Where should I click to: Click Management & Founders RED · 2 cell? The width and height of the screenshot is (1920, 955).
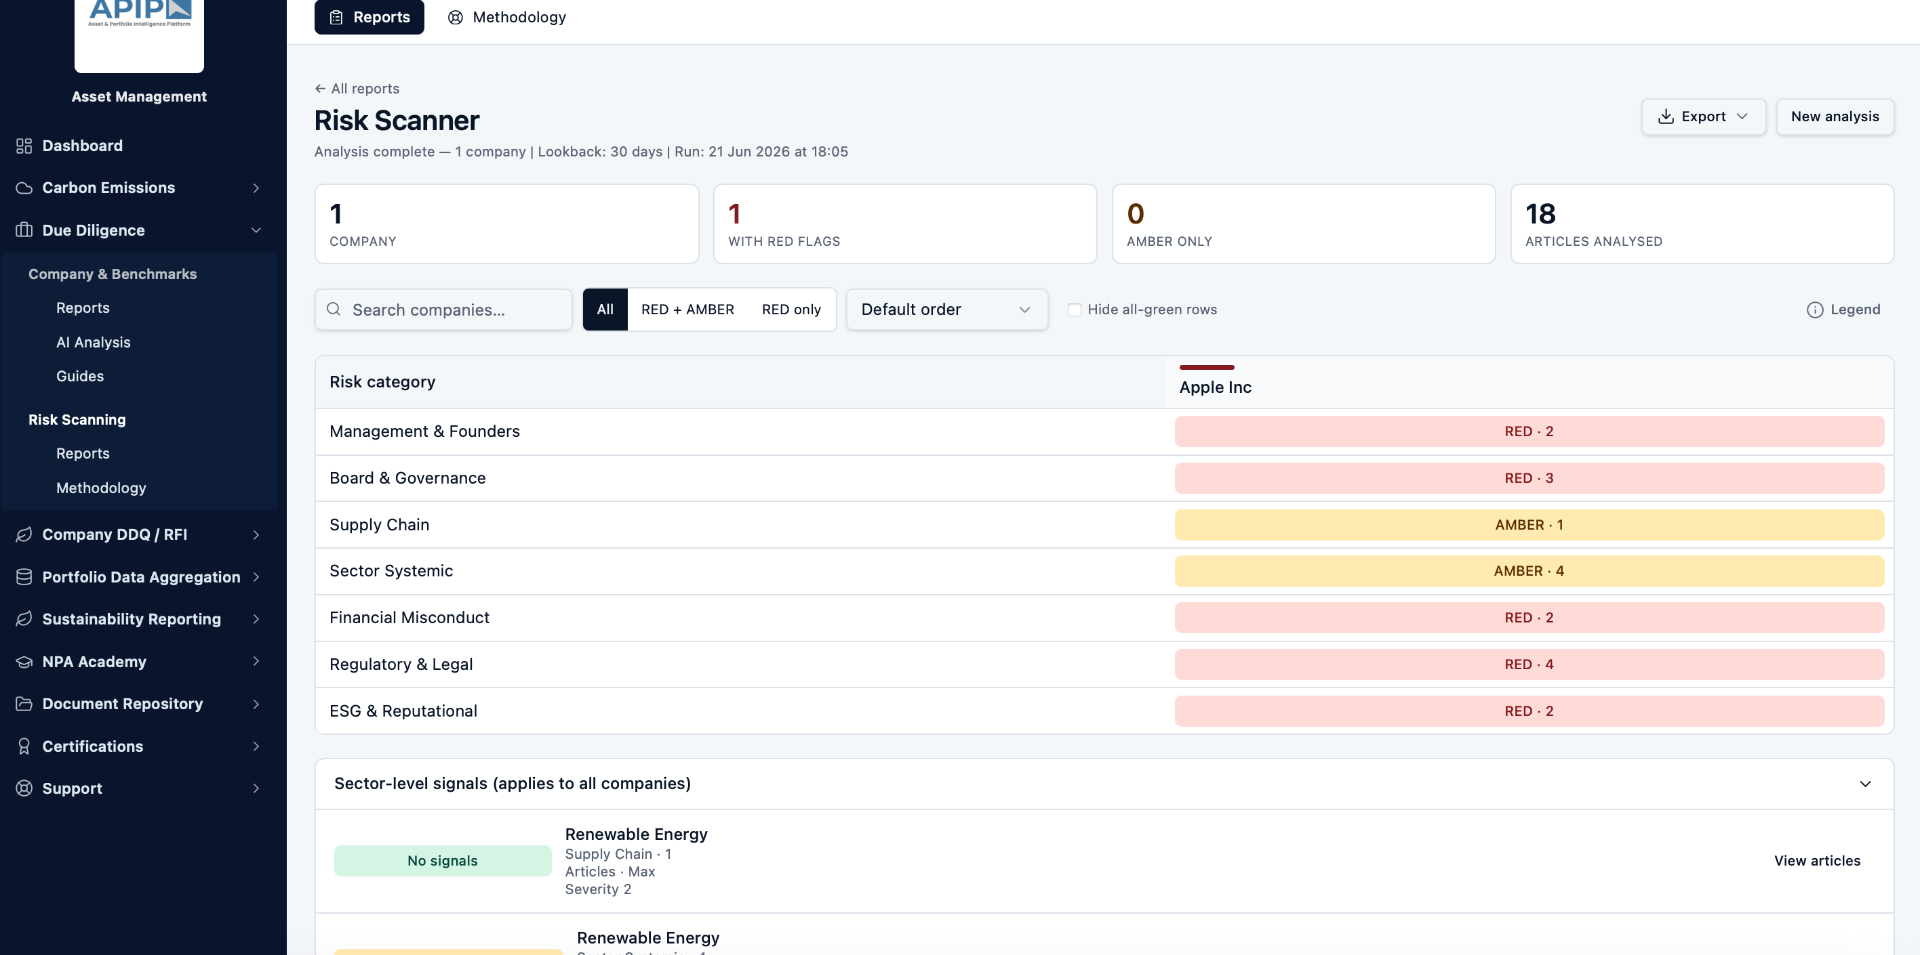[1529, 432]
